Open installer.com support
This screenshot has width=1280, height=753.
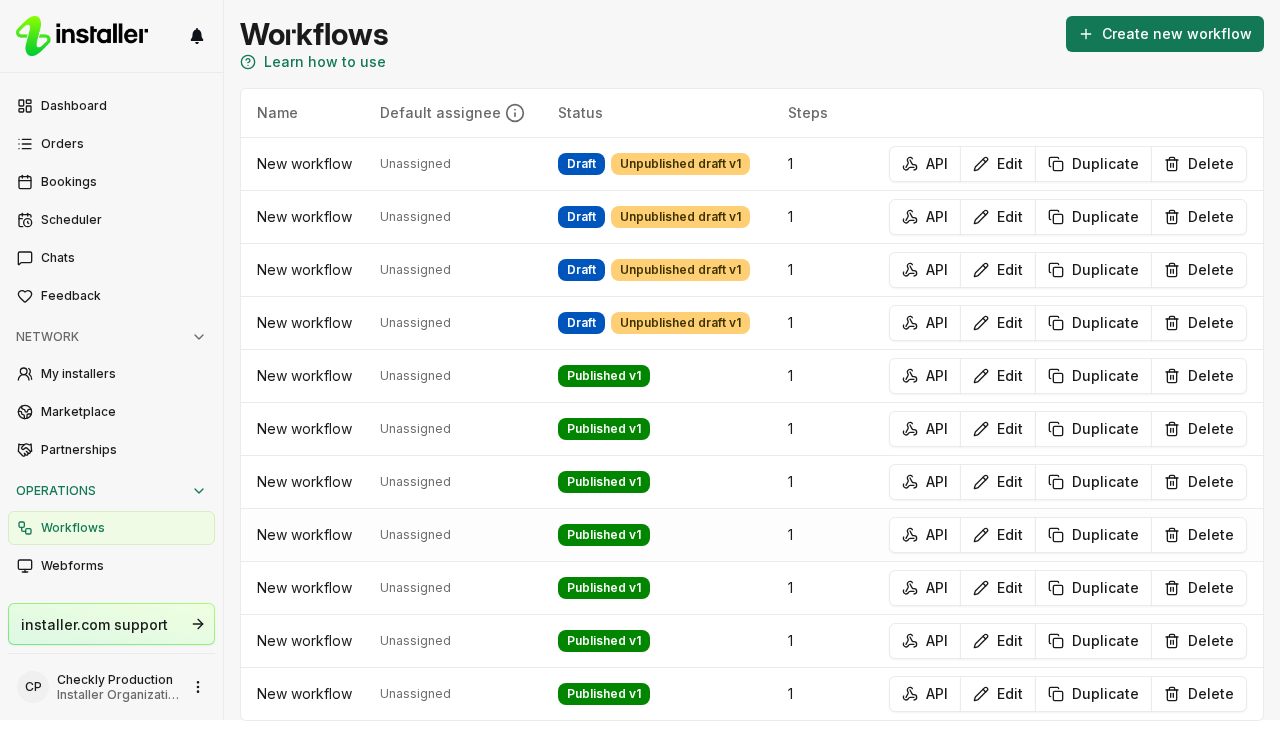[x=111, y=624]
